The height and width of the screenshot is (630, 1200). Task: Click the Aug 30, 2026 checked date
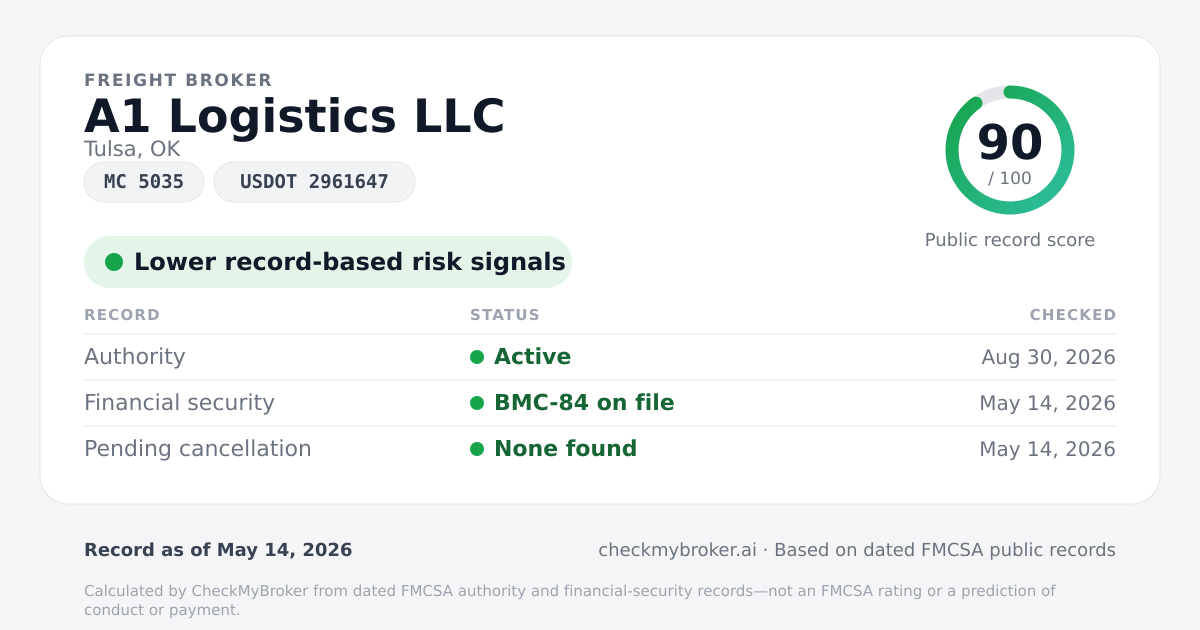[1049, 357]
